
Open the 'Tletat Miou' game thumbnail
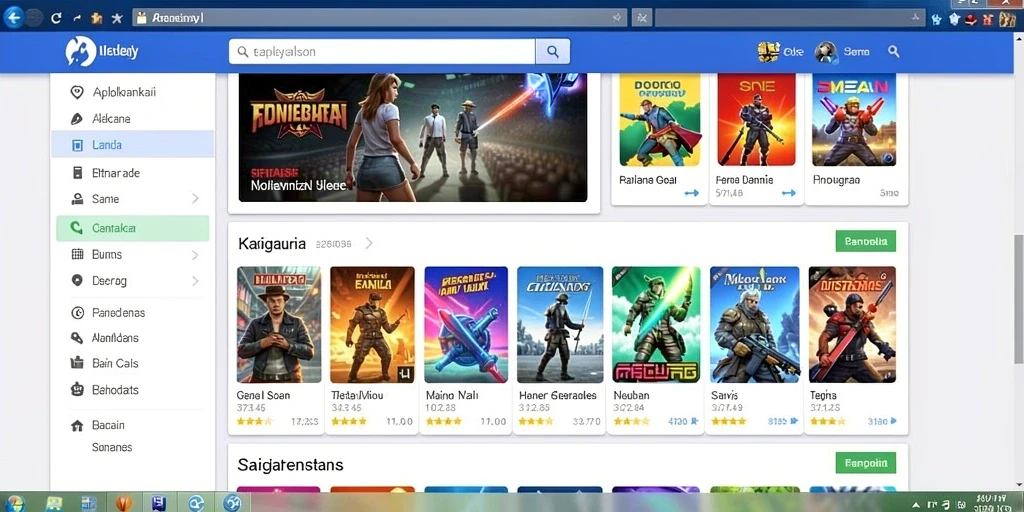pyautogui.click(x=372, y=325)
